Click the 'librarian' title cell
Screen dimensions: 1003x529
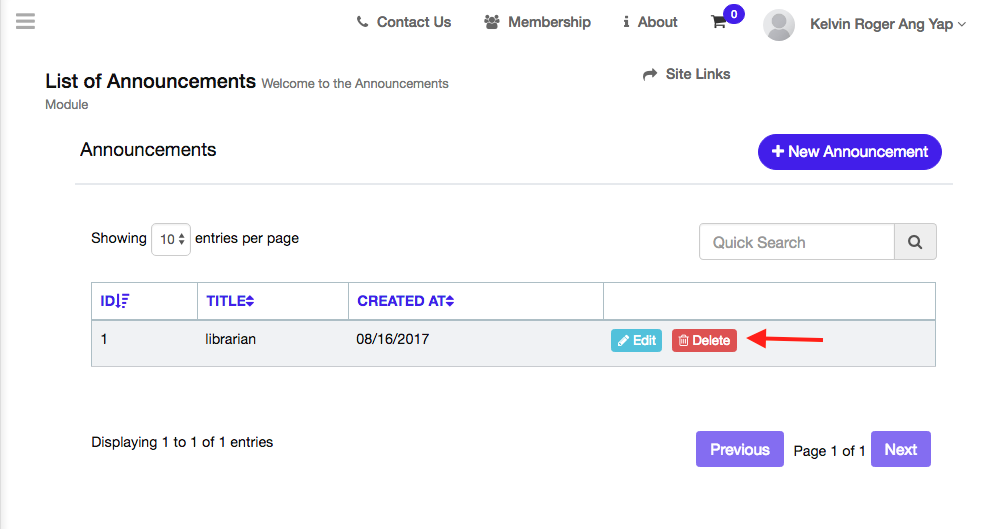pos(230,339)
